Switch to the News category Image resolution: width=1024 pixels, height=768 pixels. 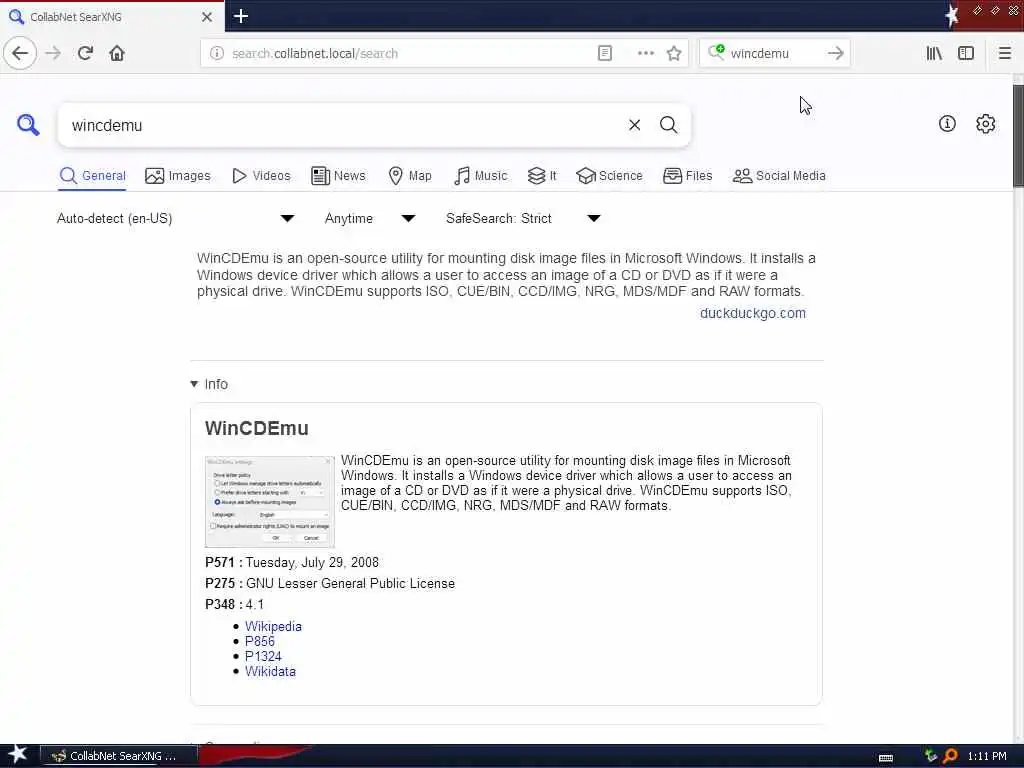(338, 176)
